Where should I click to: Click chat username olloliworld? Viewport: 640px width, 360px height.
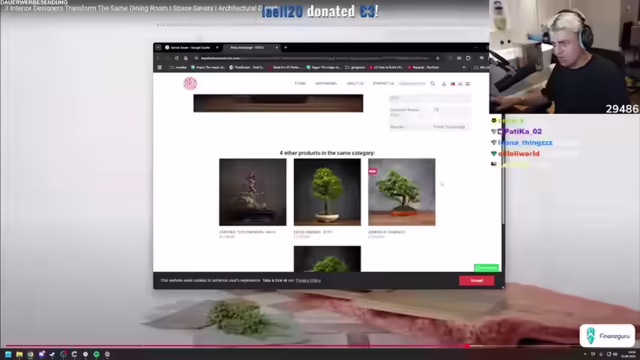click(x=519, y=153)
